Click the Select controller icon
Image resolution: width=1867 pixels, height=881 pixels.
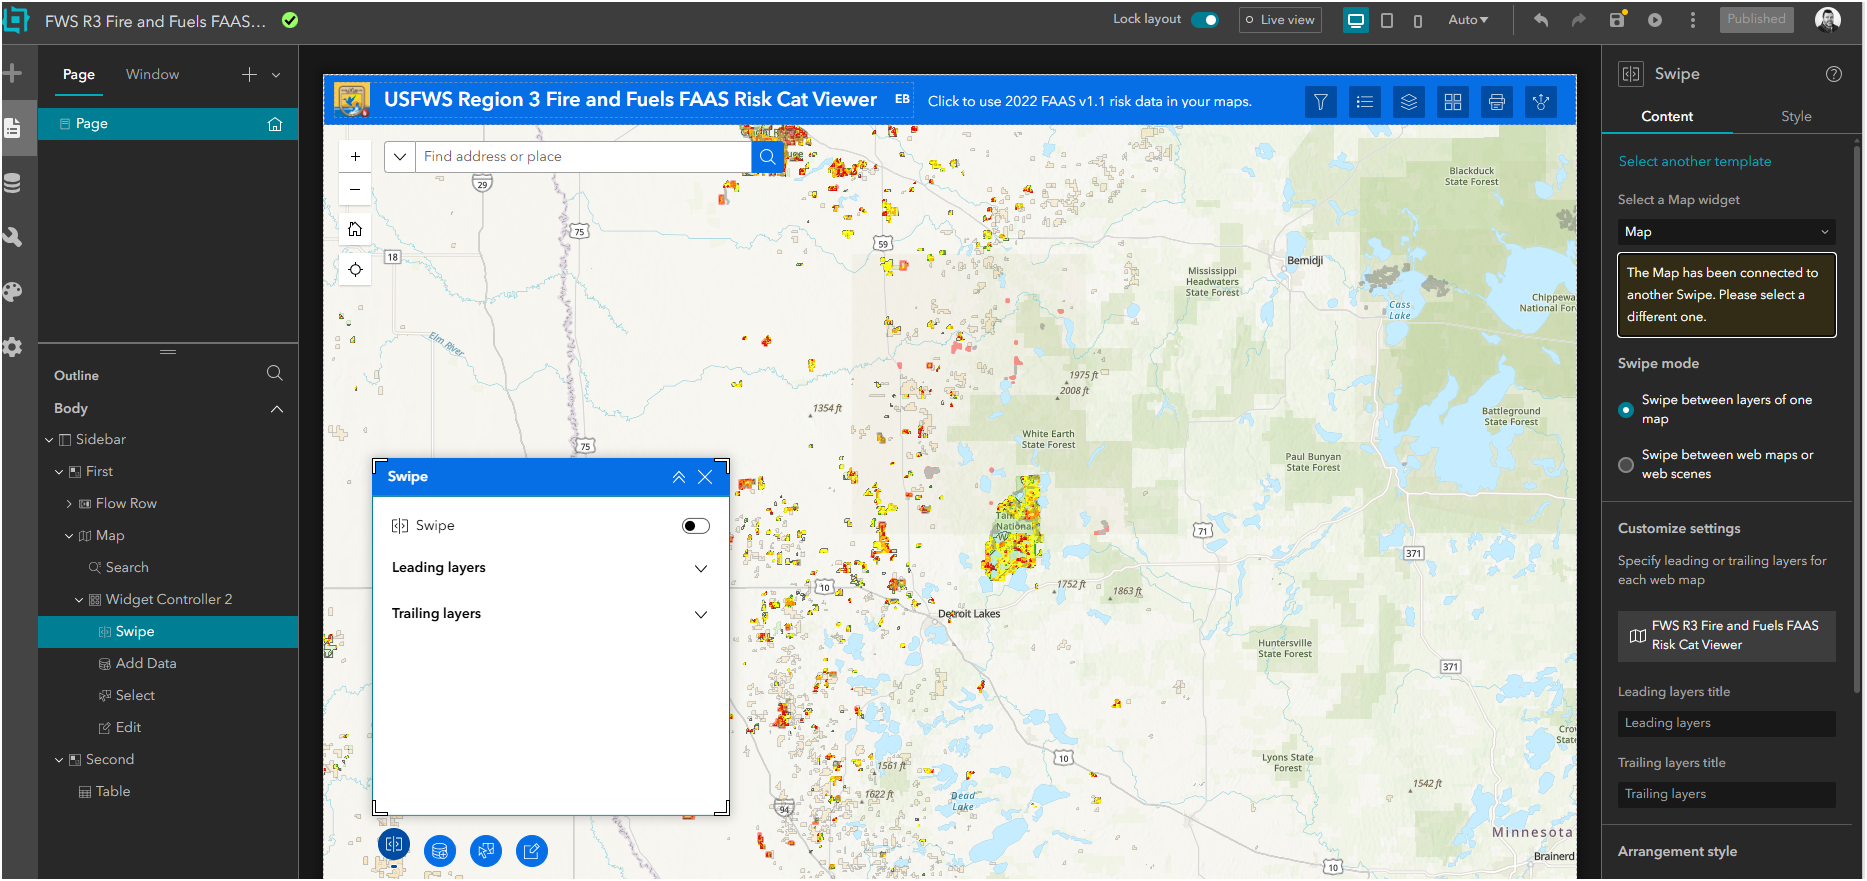click(486, 851)
